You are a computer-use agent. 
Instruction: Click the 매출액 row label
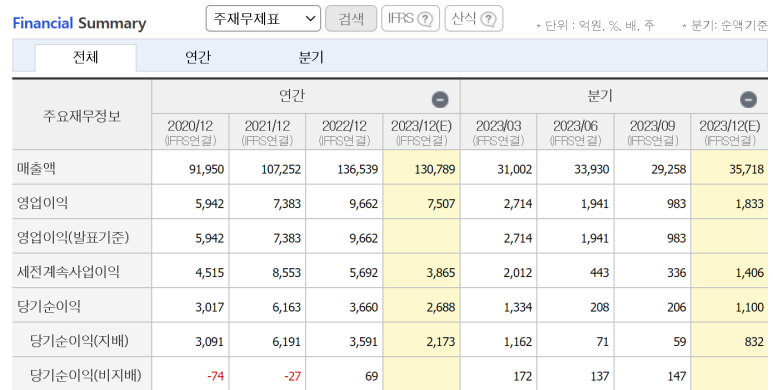pos(36,168)
